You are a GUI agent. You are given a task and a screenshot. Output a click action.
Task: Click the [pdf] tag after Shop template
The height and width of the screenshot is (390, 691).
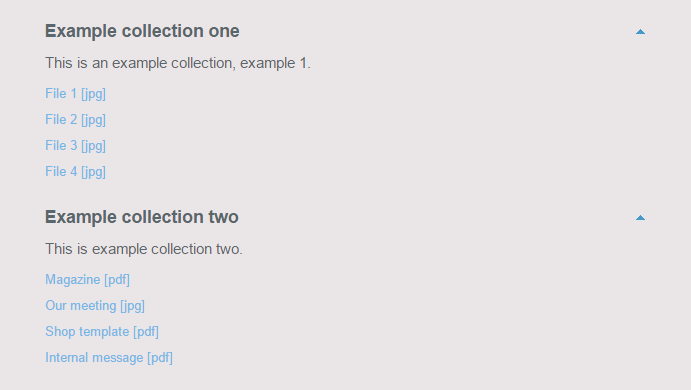point(146,331)
